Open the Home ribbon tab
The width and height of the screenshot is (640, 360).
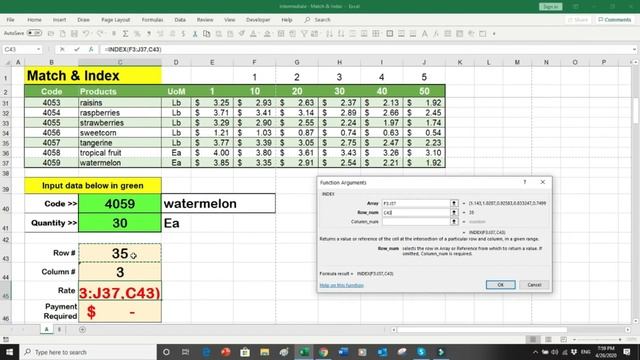pyautogui.click(x=34, y=20)
